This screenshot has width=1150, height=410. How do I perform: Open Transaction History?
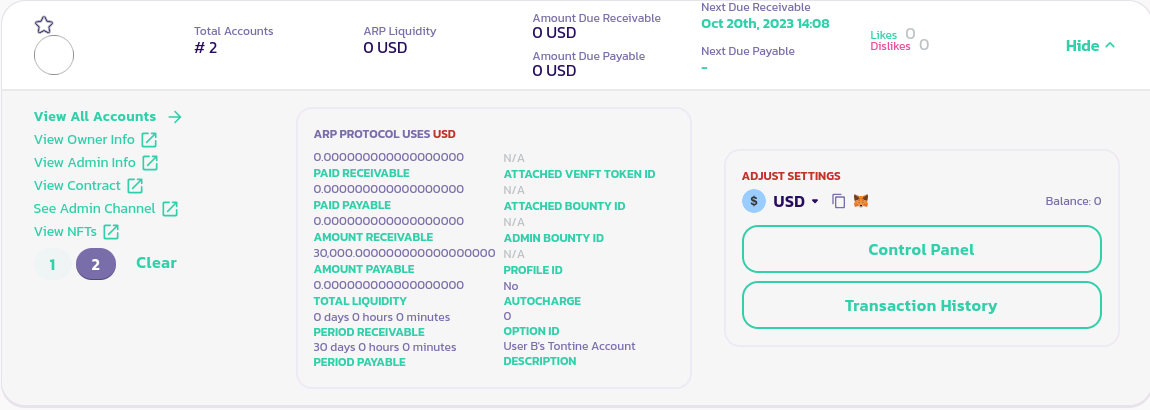tap(921, 306)
